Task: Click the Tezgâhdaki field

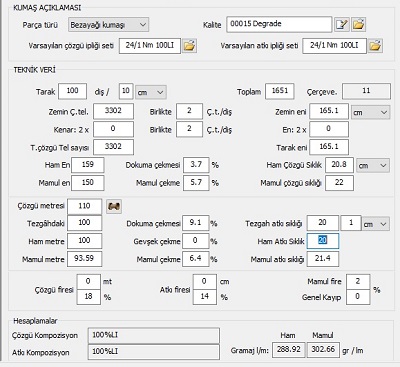Action: (85, 223)
